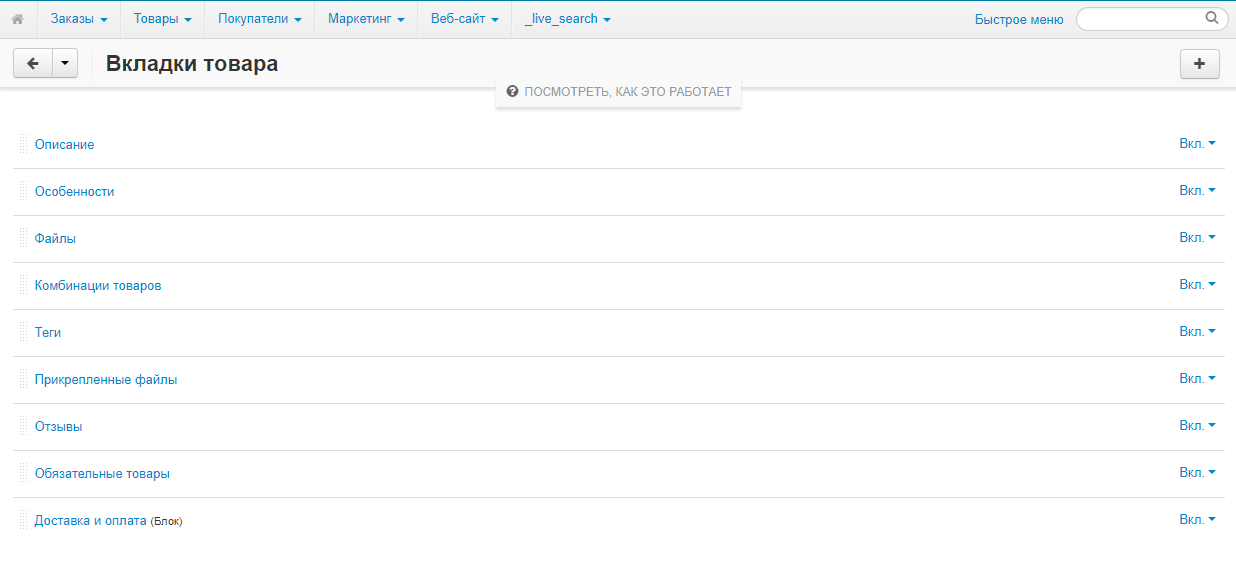Open the Заказы menu
1236x584 pixels.
(x=78, y=19)
